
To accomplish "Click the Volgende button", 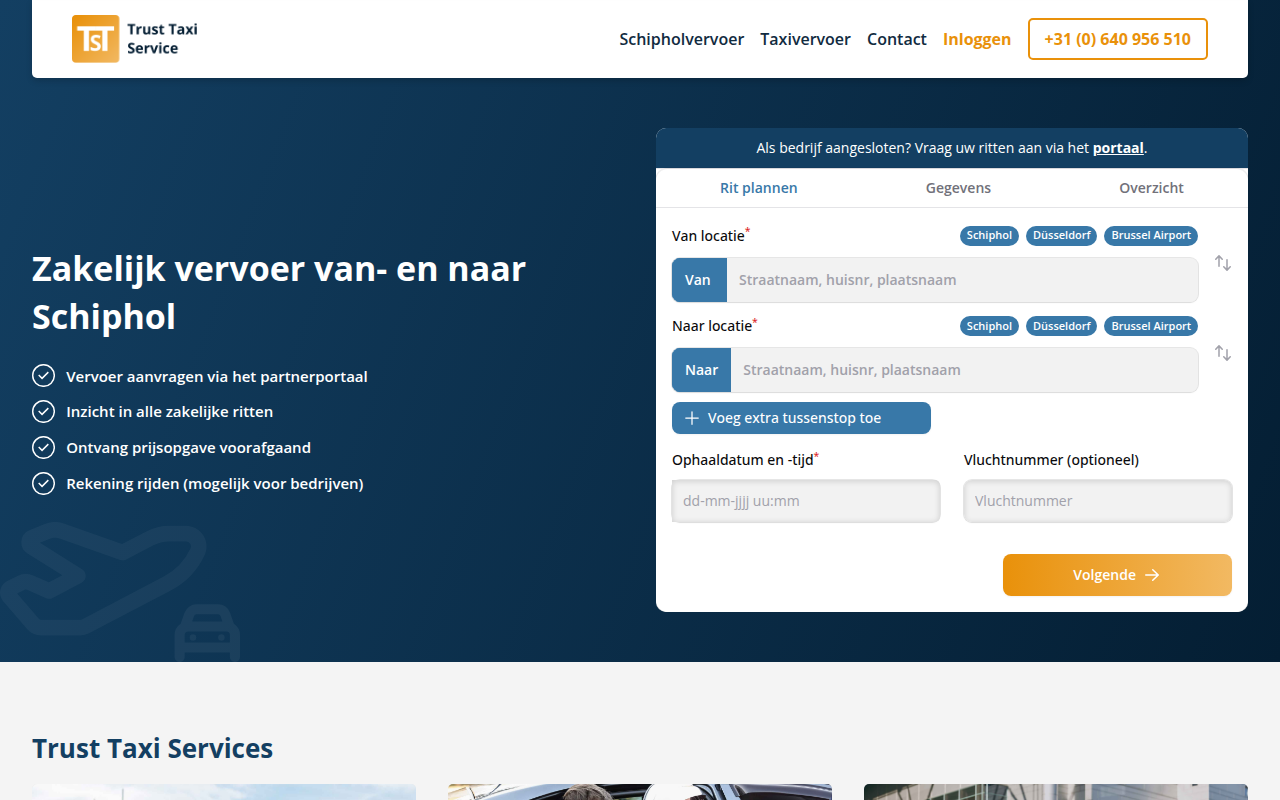I will click(1117, 575).
